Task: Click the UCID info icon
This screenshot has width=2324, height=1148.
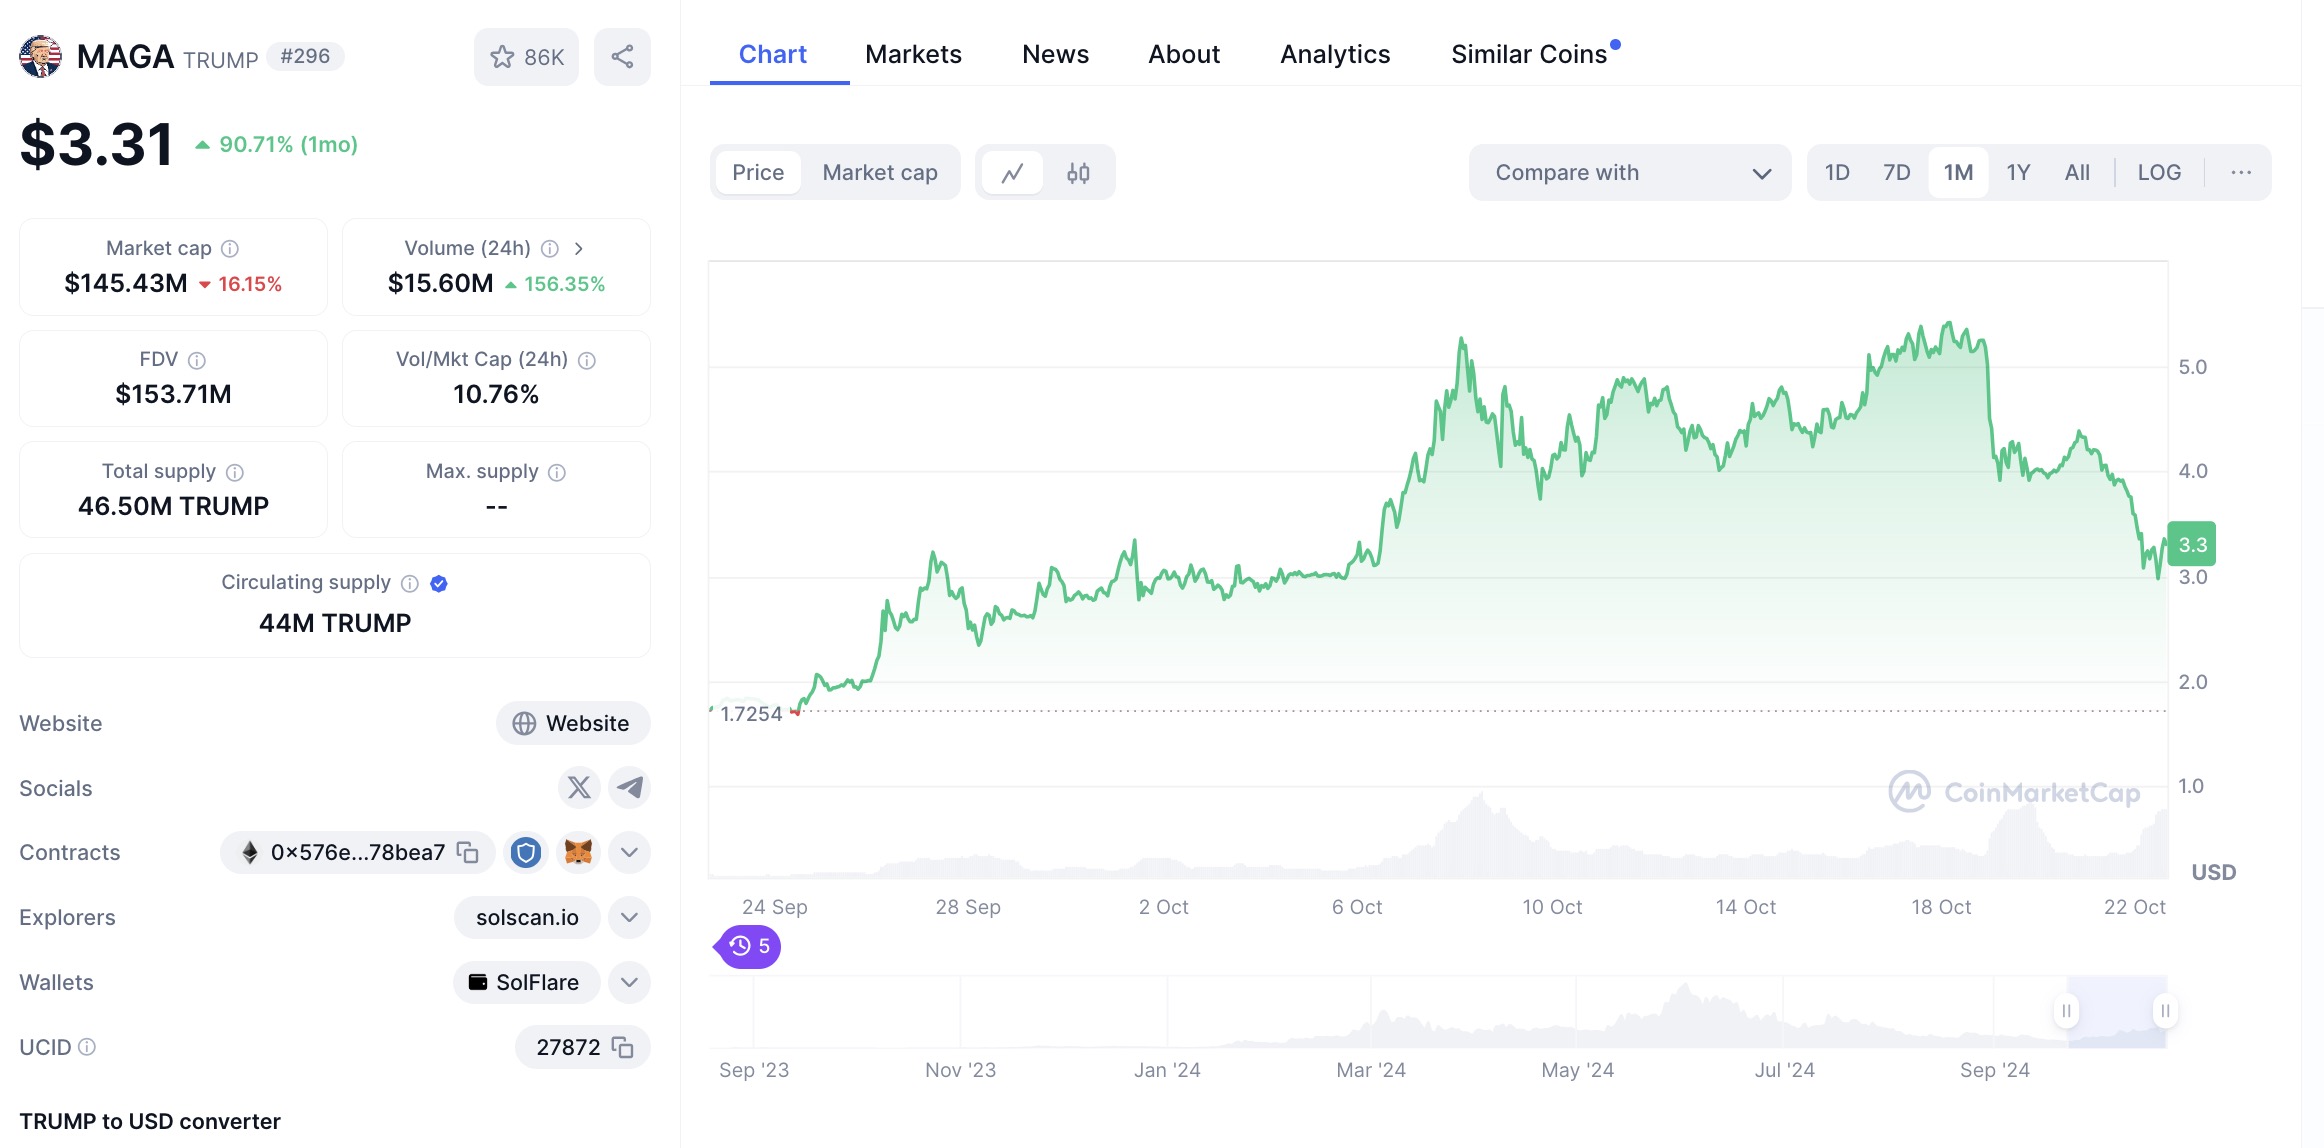Action: click(x=87, y=1047)
